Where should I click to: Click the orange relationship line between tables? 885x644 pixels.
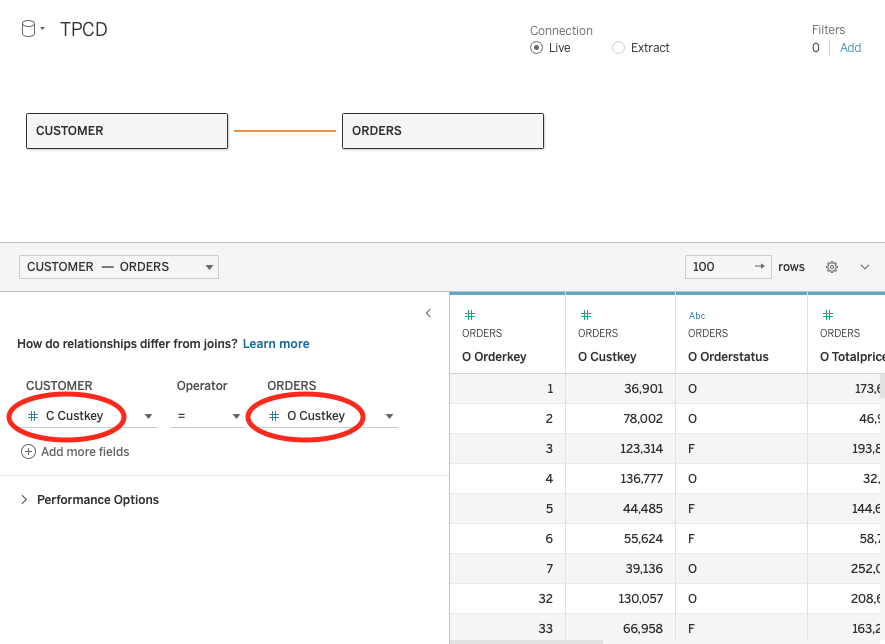pyautogui.click(x=285, y=130)
